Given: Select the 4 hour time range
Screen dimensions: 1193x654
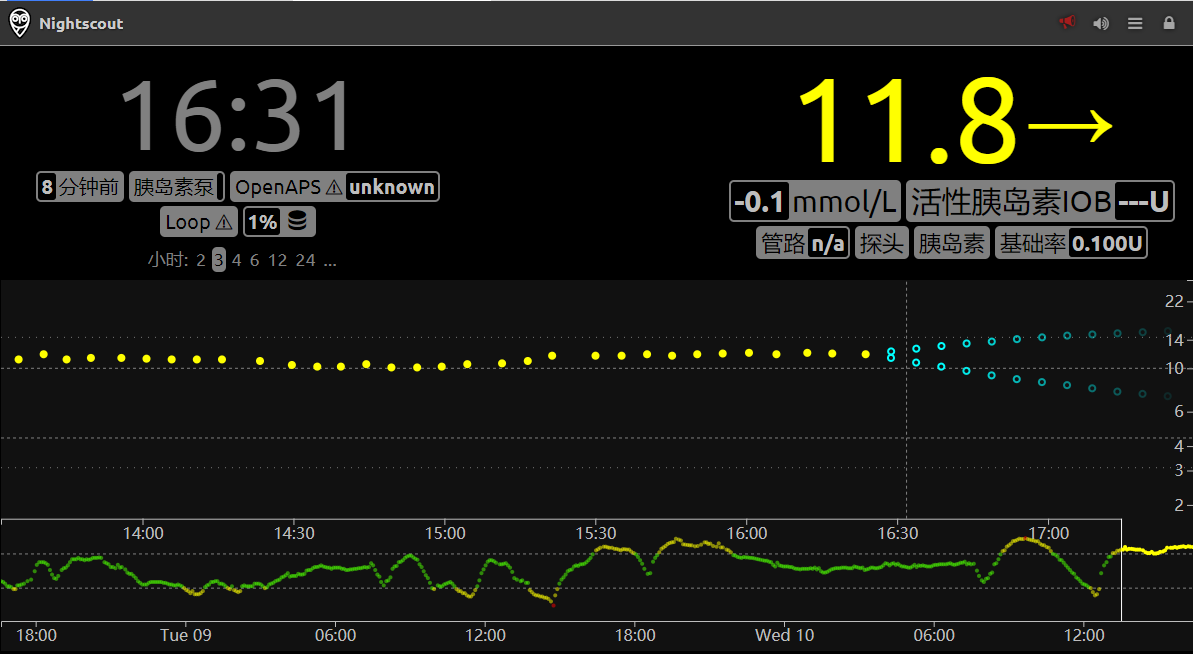Looking at the screenshot, I should point(237,260).
